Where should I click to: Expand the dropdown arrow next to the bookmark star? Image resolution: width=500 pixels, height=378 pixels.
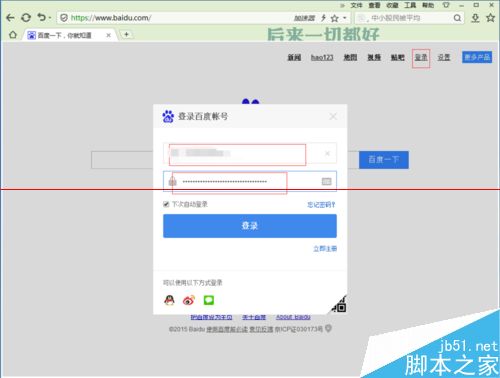coord(345,18)
